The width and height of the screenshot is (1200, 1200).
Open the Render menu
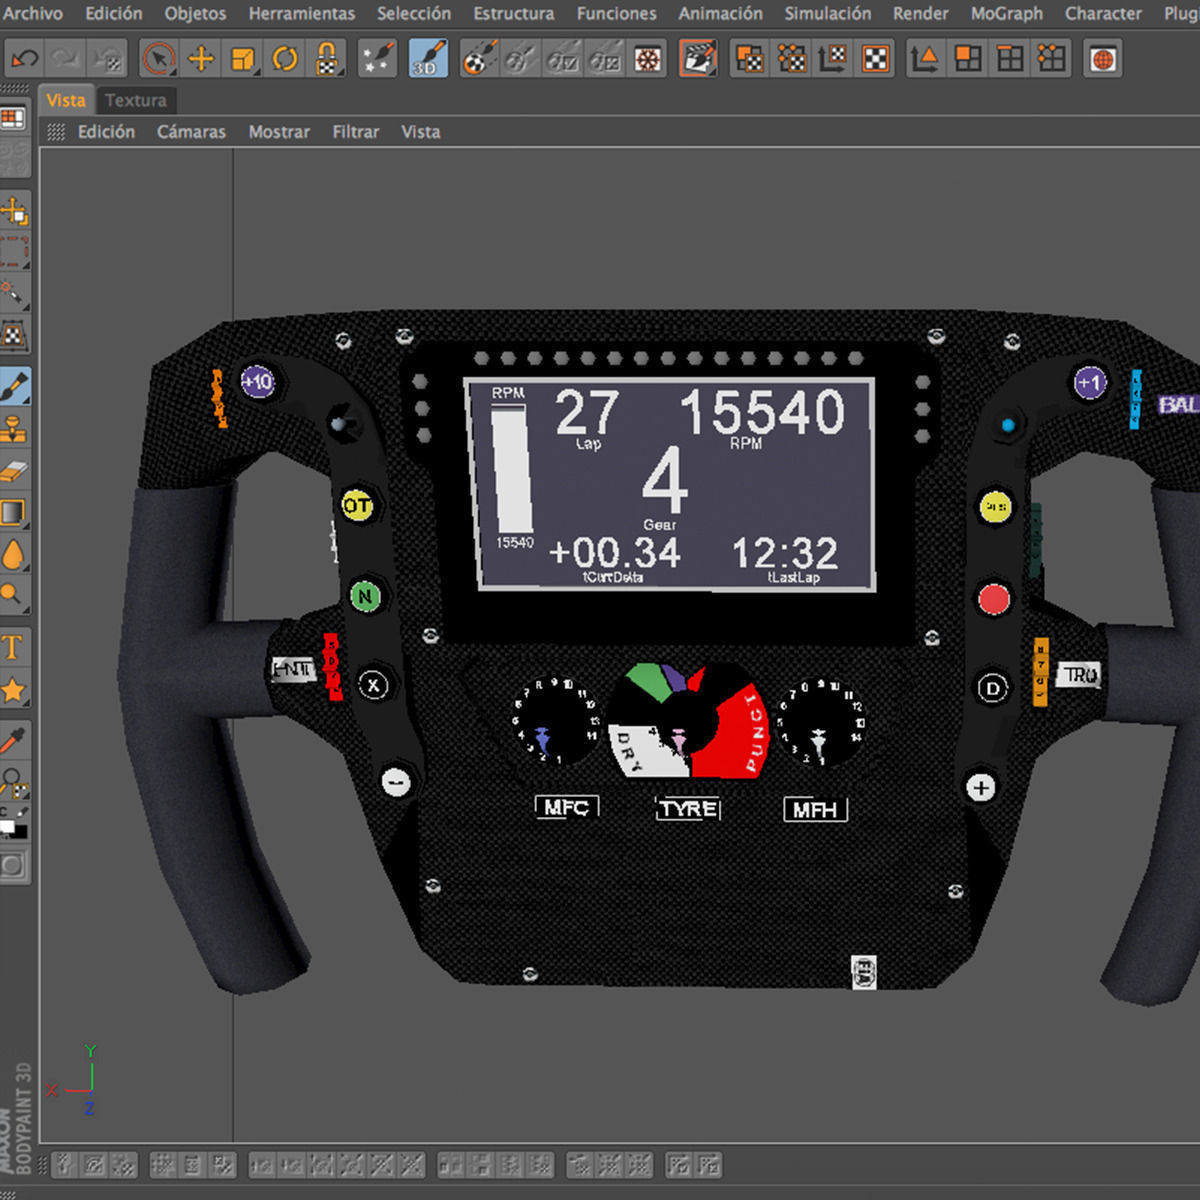[920, 13]
